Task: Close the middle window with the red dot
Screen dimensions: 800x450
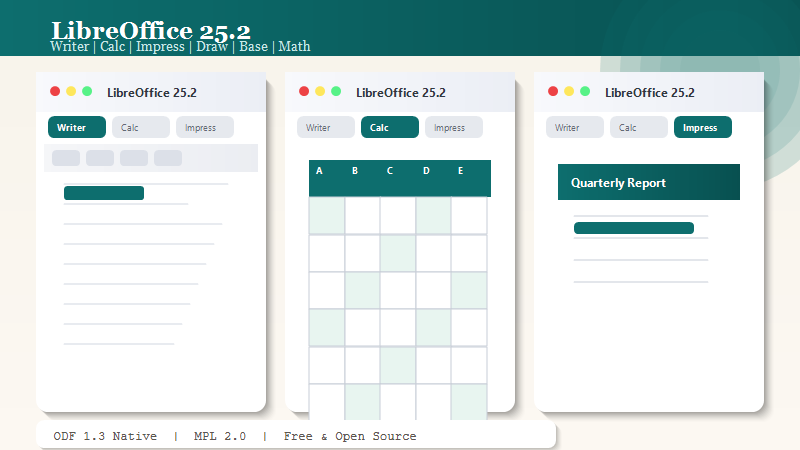Action: point(304,91)
